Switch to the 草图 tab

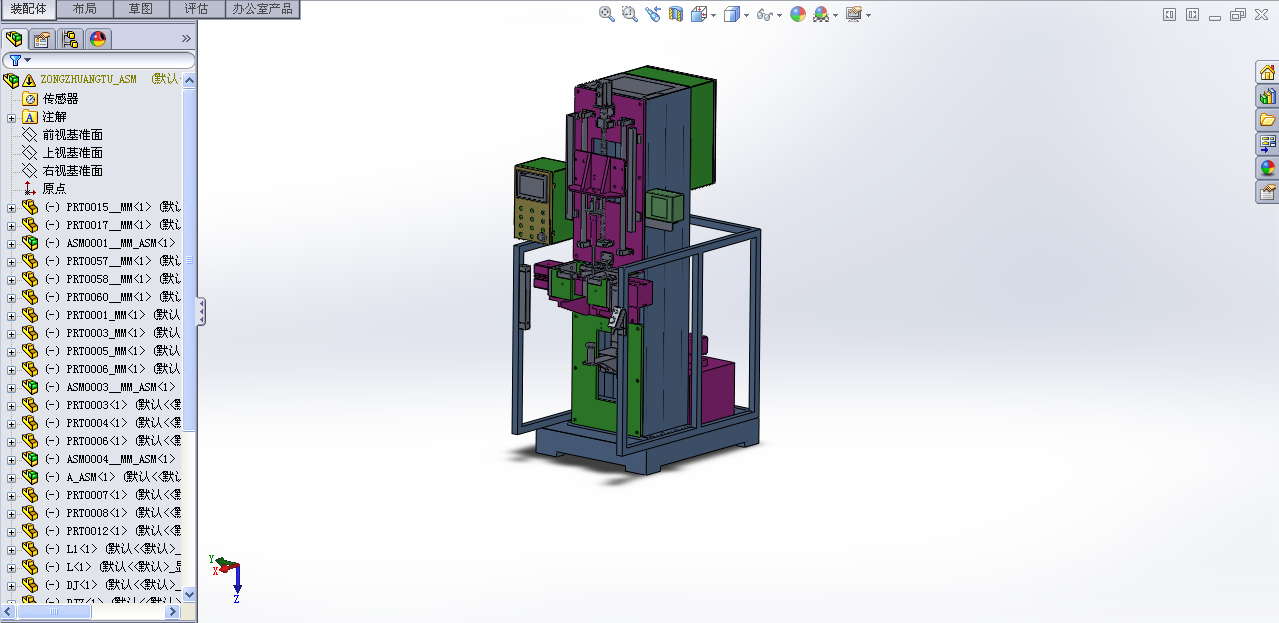tap(141, 9)
